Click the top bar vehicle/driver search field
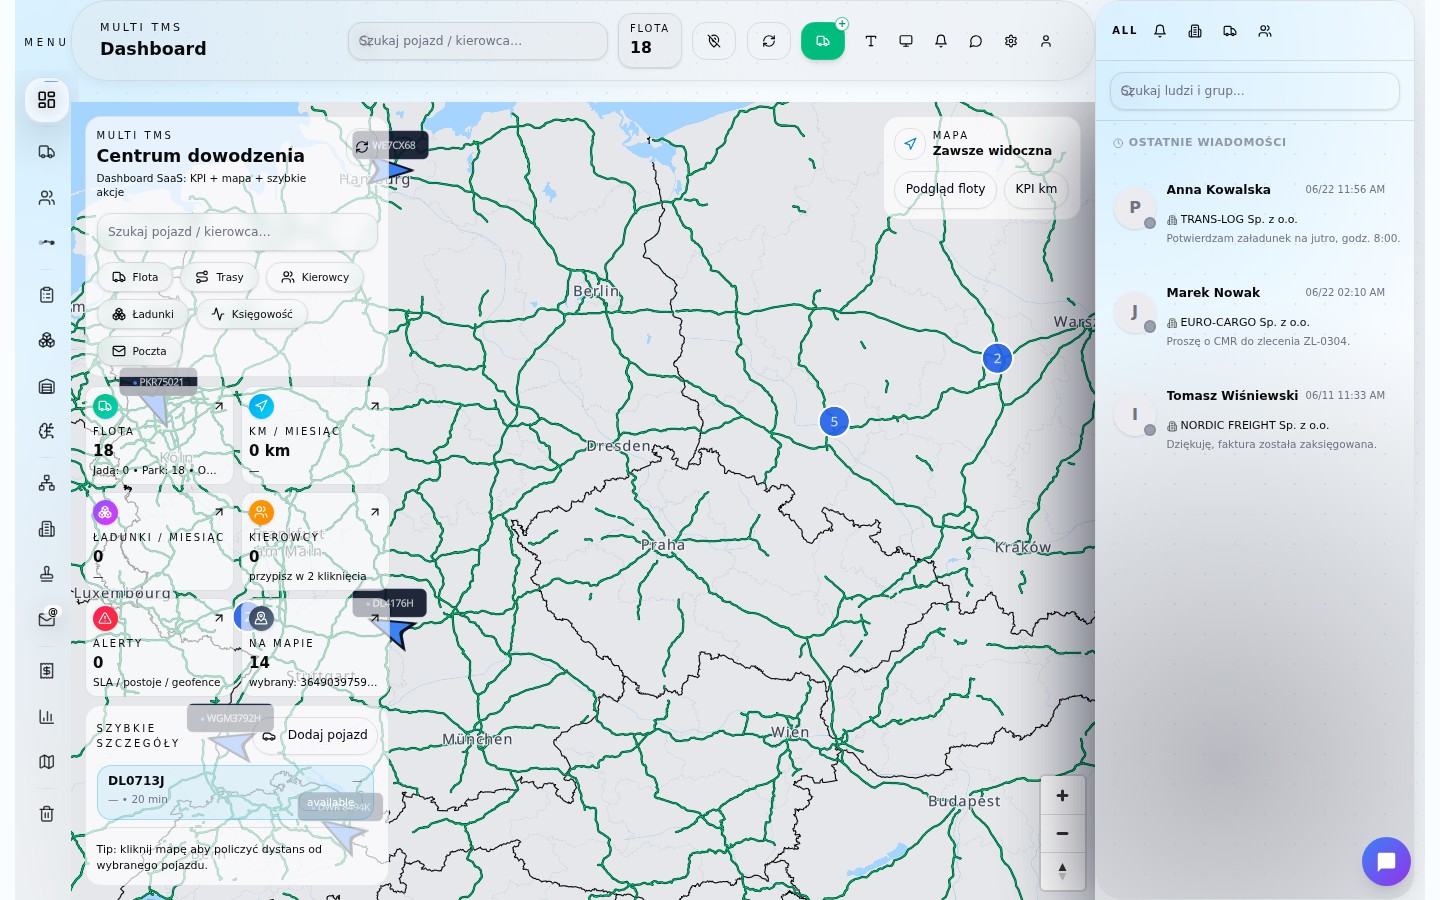Image resolution: width=1440 pixels, height=900 pixels. [478, 41]
